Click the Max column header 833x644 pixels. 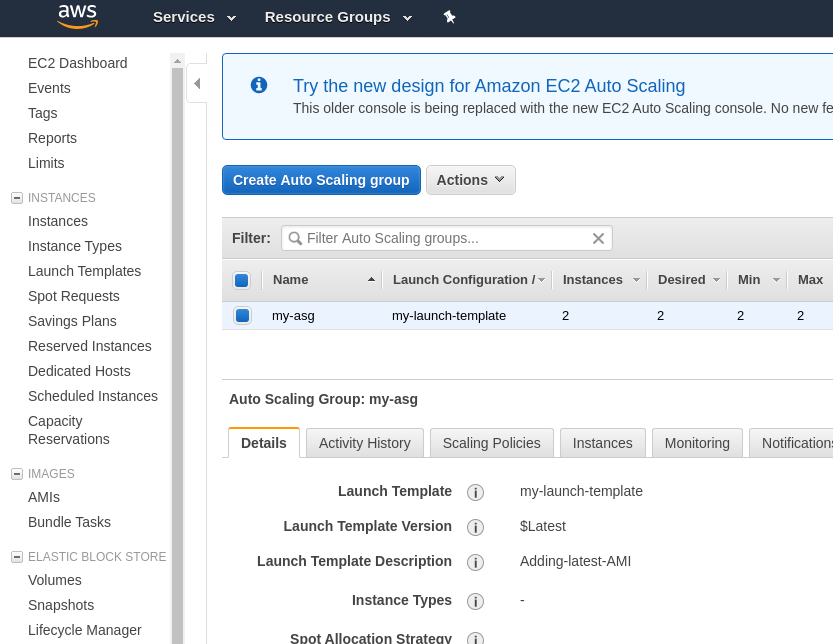[x=810, y=279]
